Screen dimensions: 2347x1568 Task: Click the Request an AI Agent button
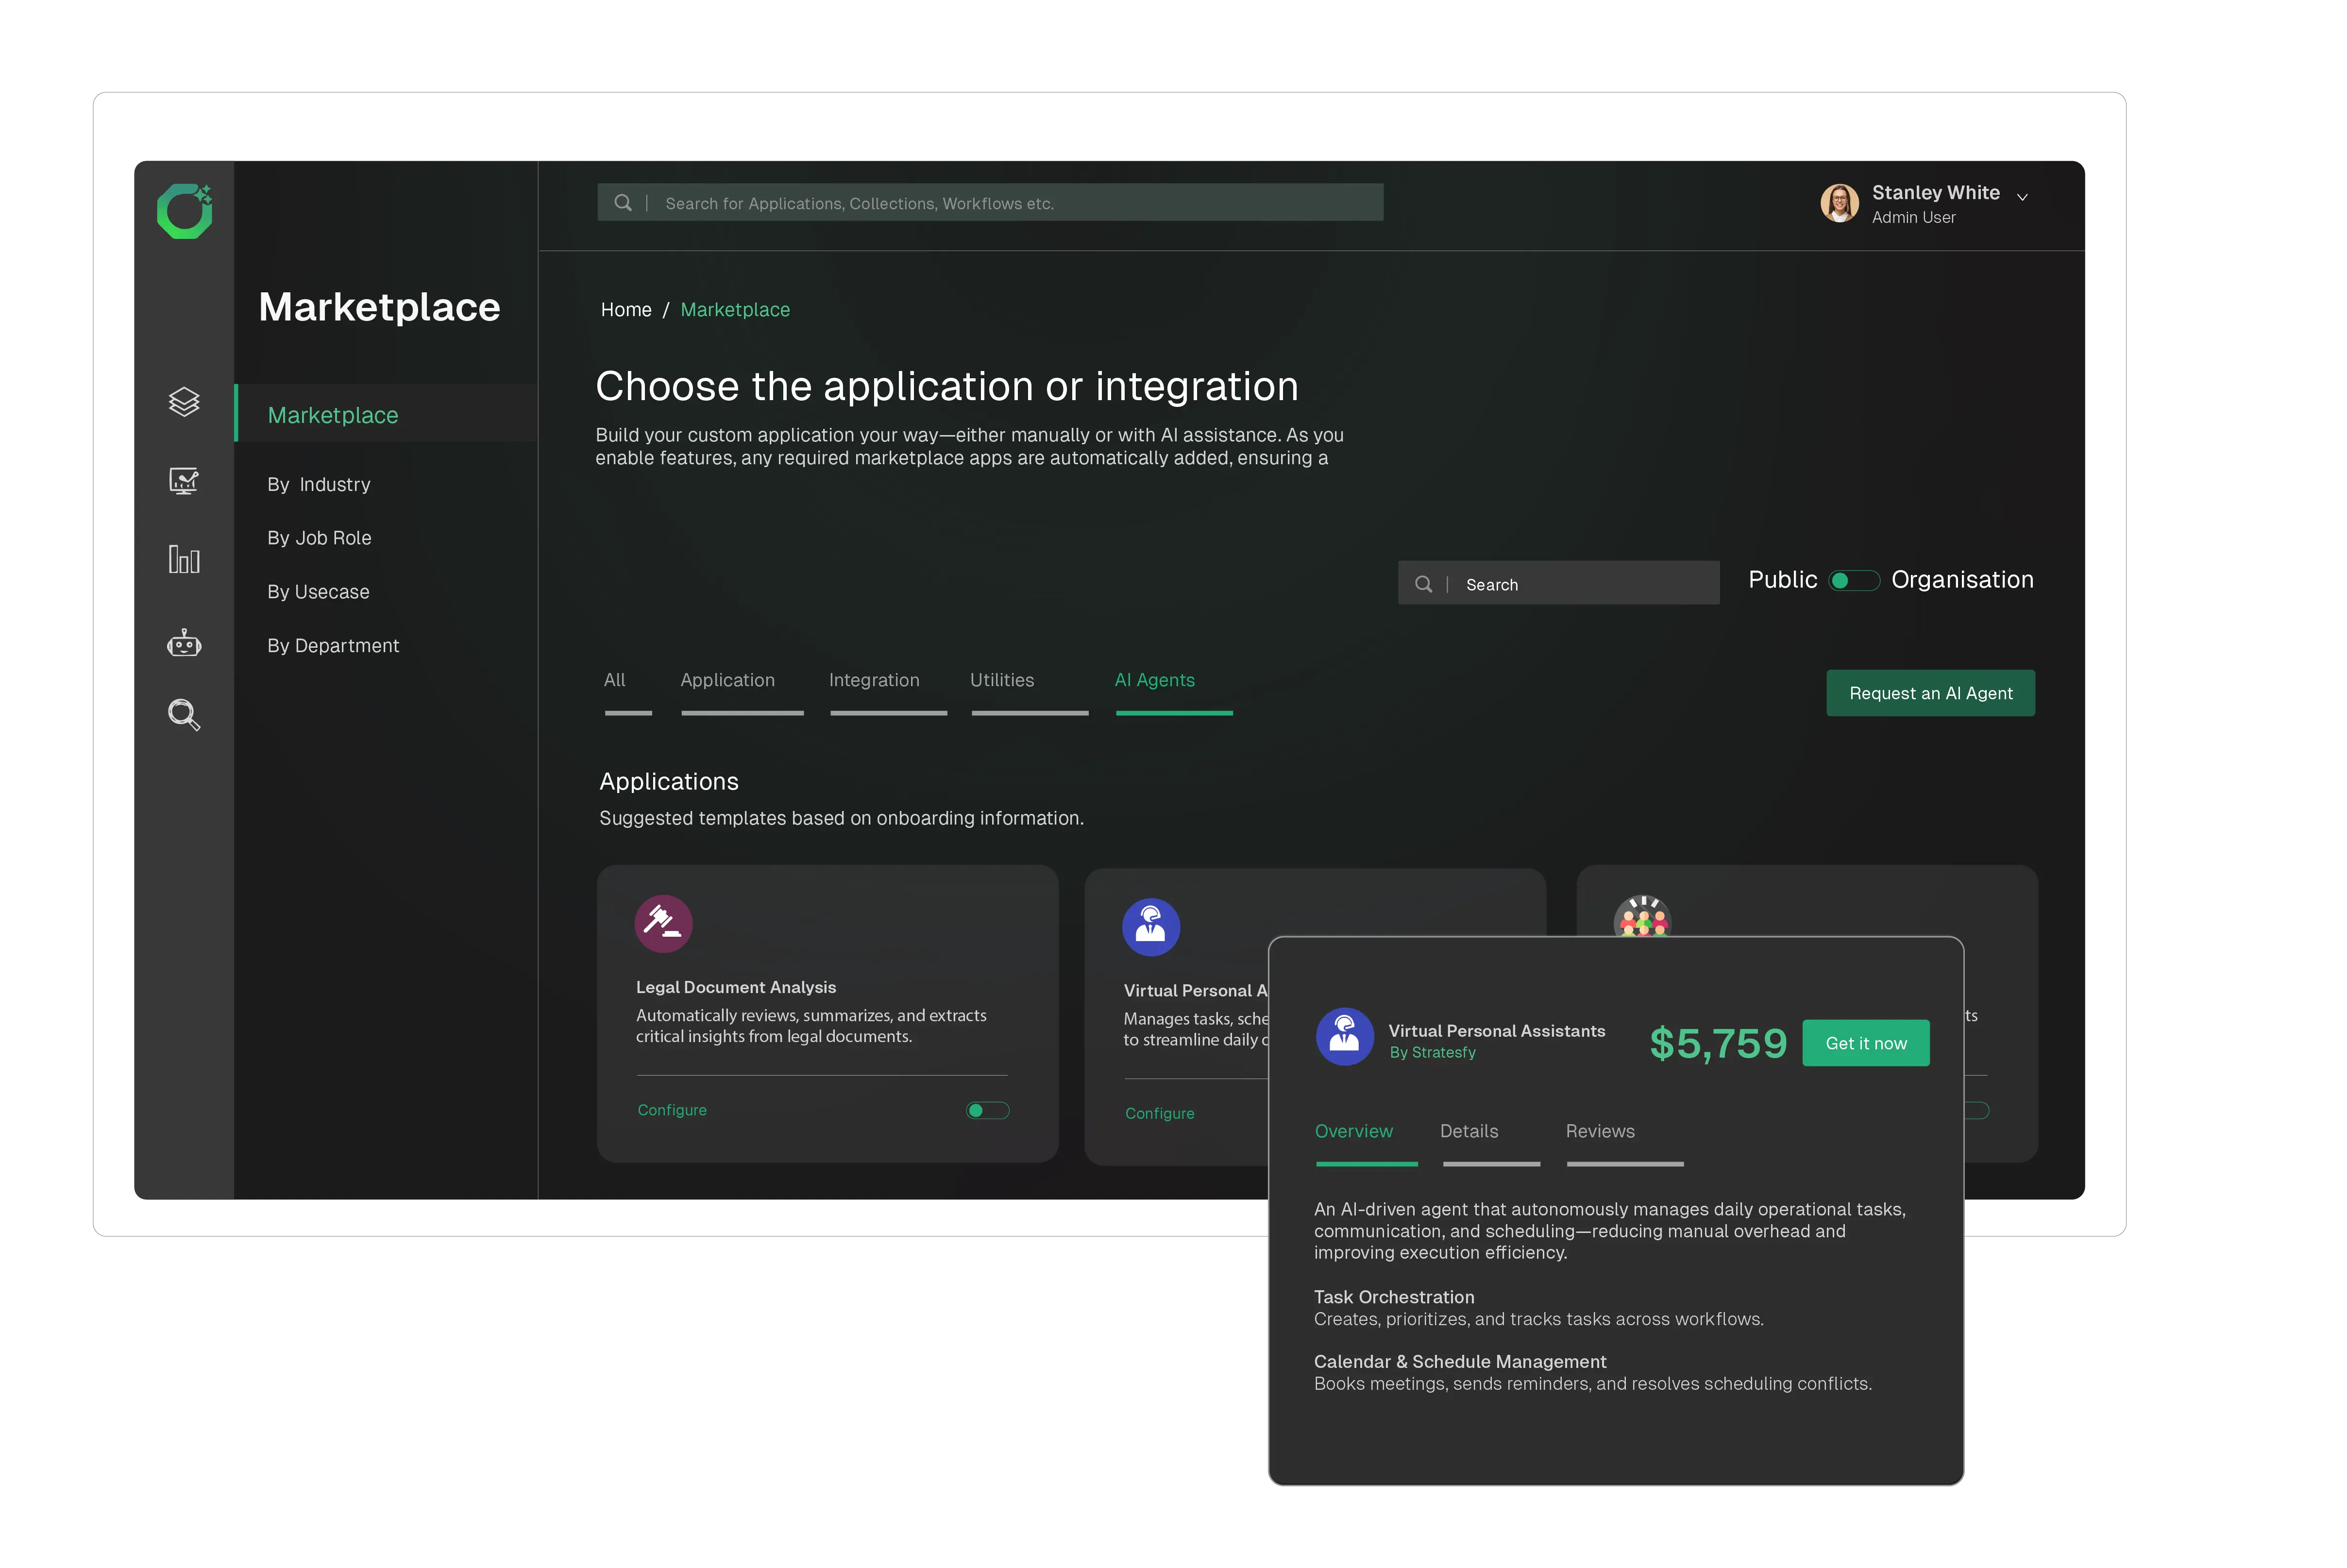click(x=1930, y=693)
